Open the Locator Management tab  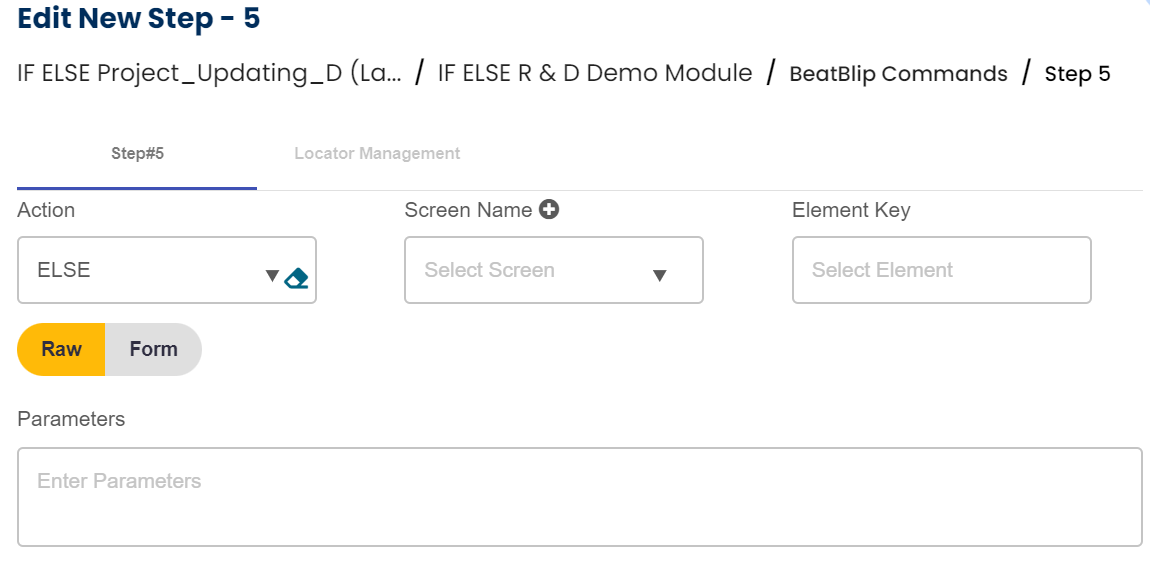coord(377,154)
